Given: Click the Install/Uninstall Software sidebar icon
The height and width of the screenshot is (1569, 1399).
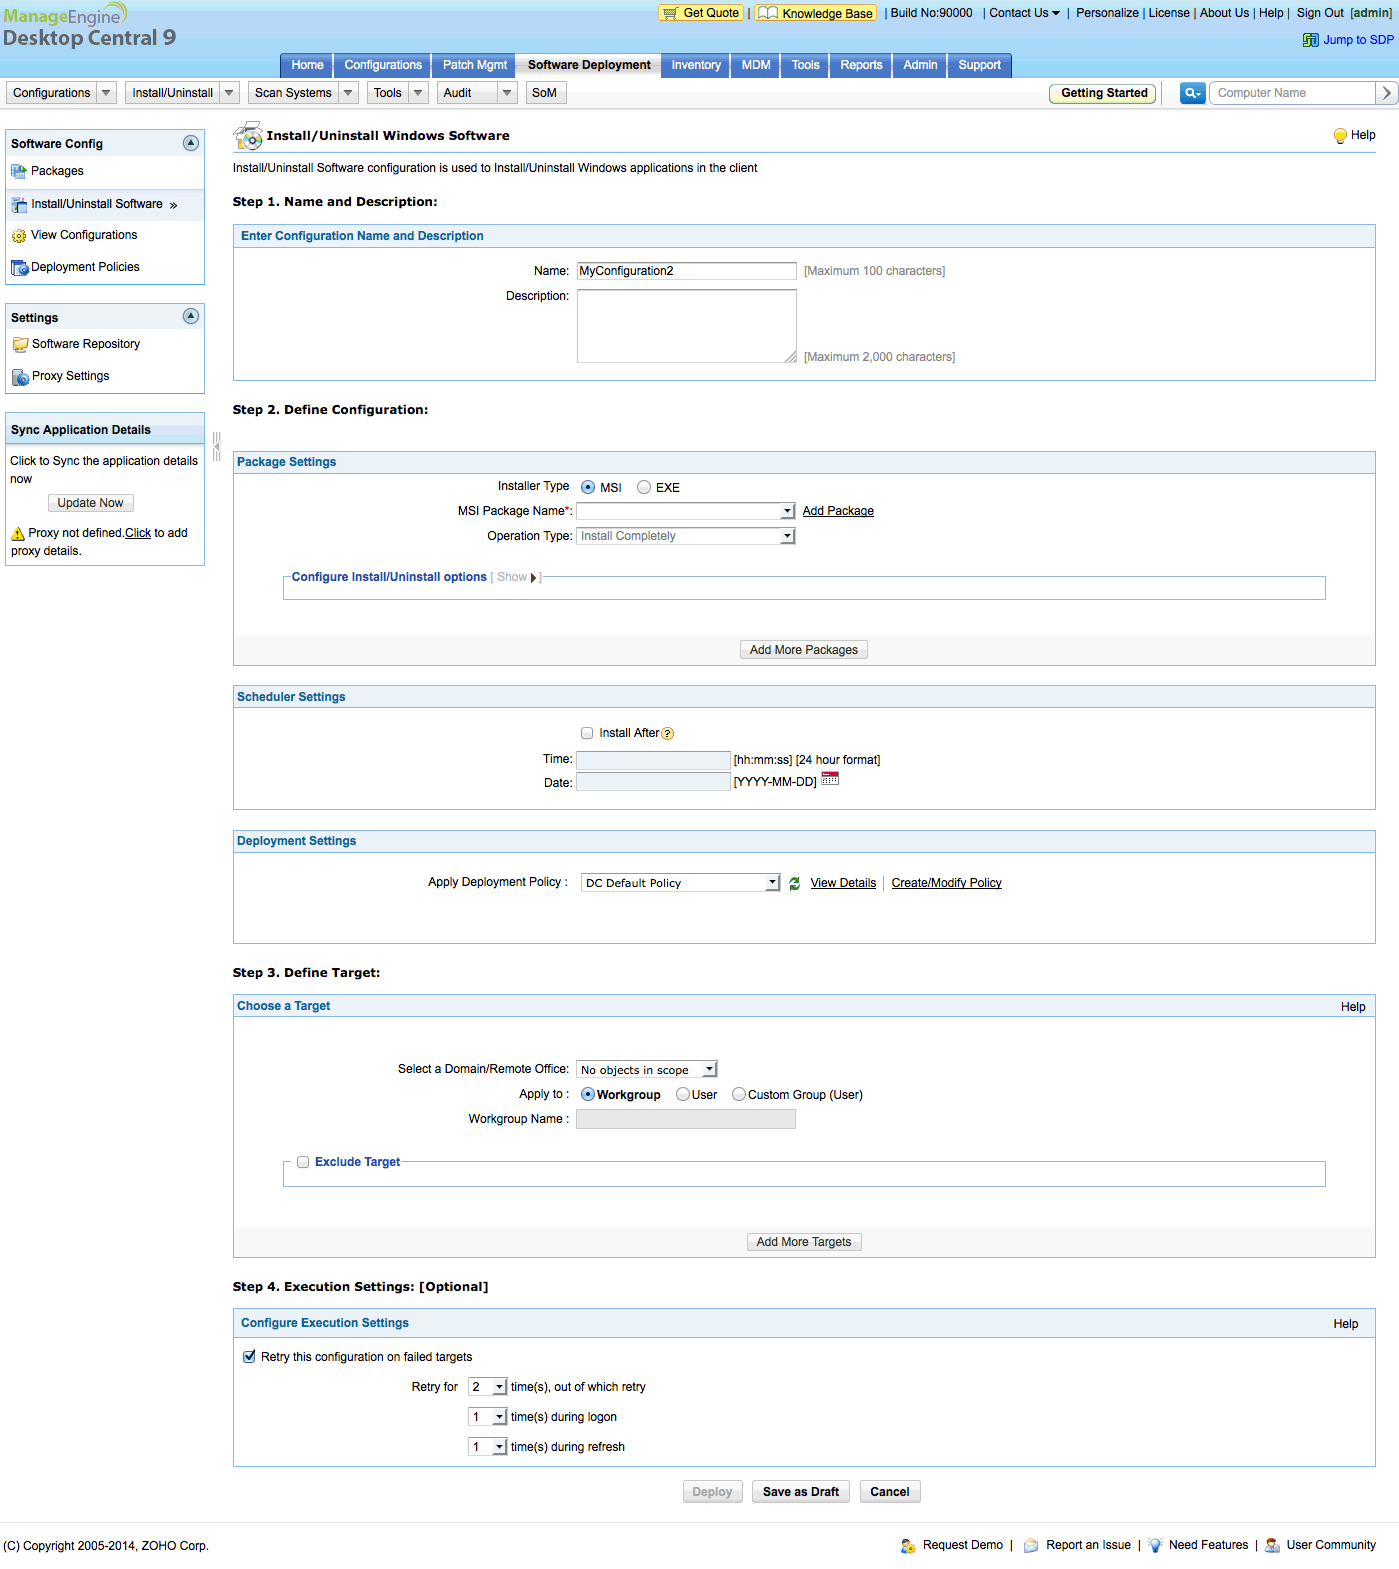Looking at the screenshot, I should click(x=19, y=204).
